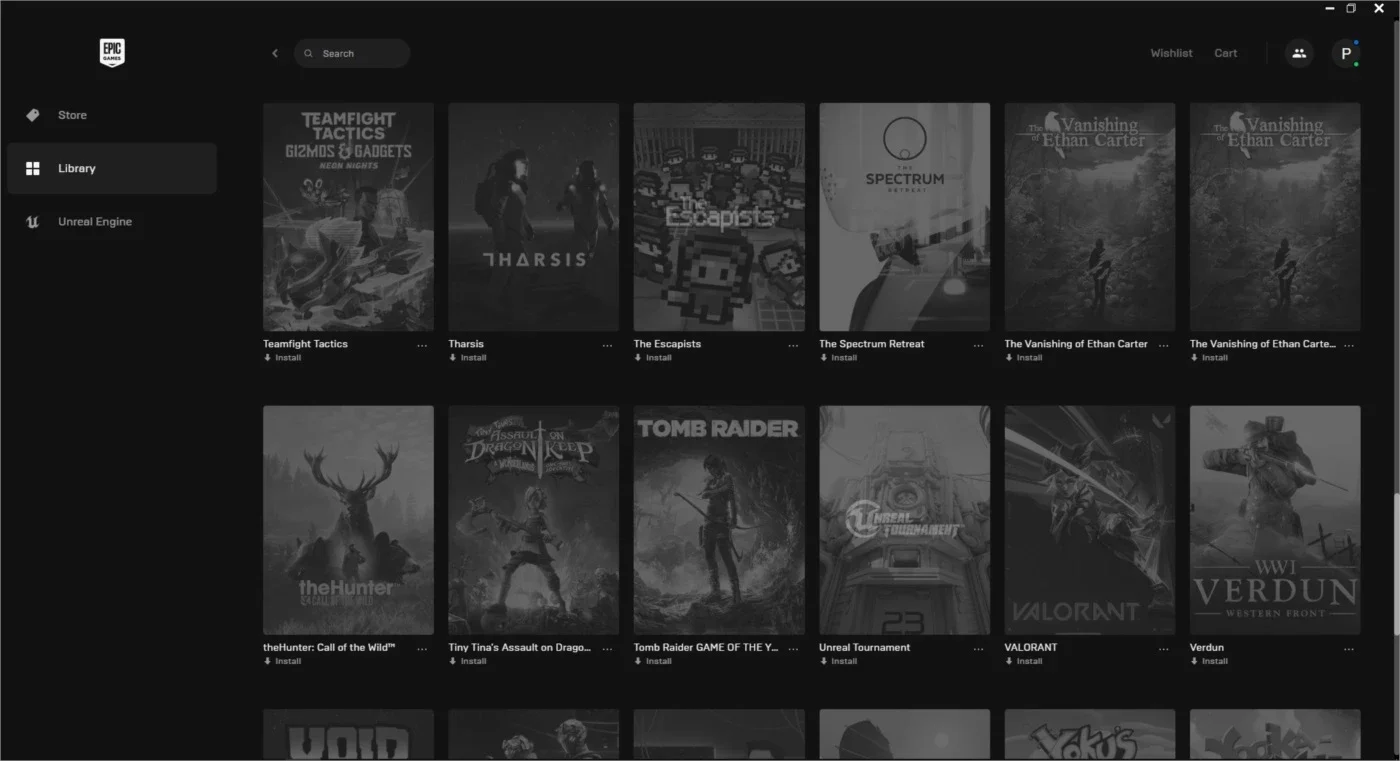This screenshot has width=1400, height=761.
Task: Click the back arrow button
Action: (275, 53)
